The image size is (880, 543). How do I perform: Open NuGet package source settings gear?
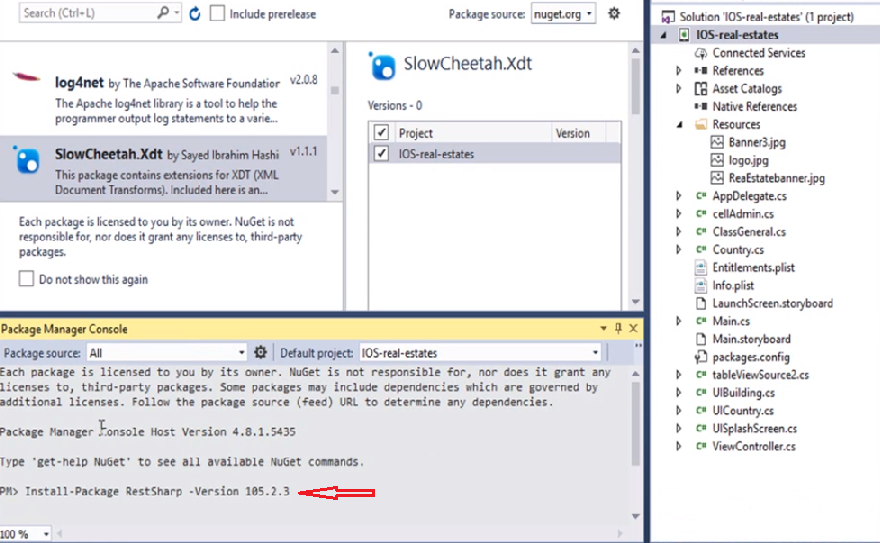click(x=614, y=13)
